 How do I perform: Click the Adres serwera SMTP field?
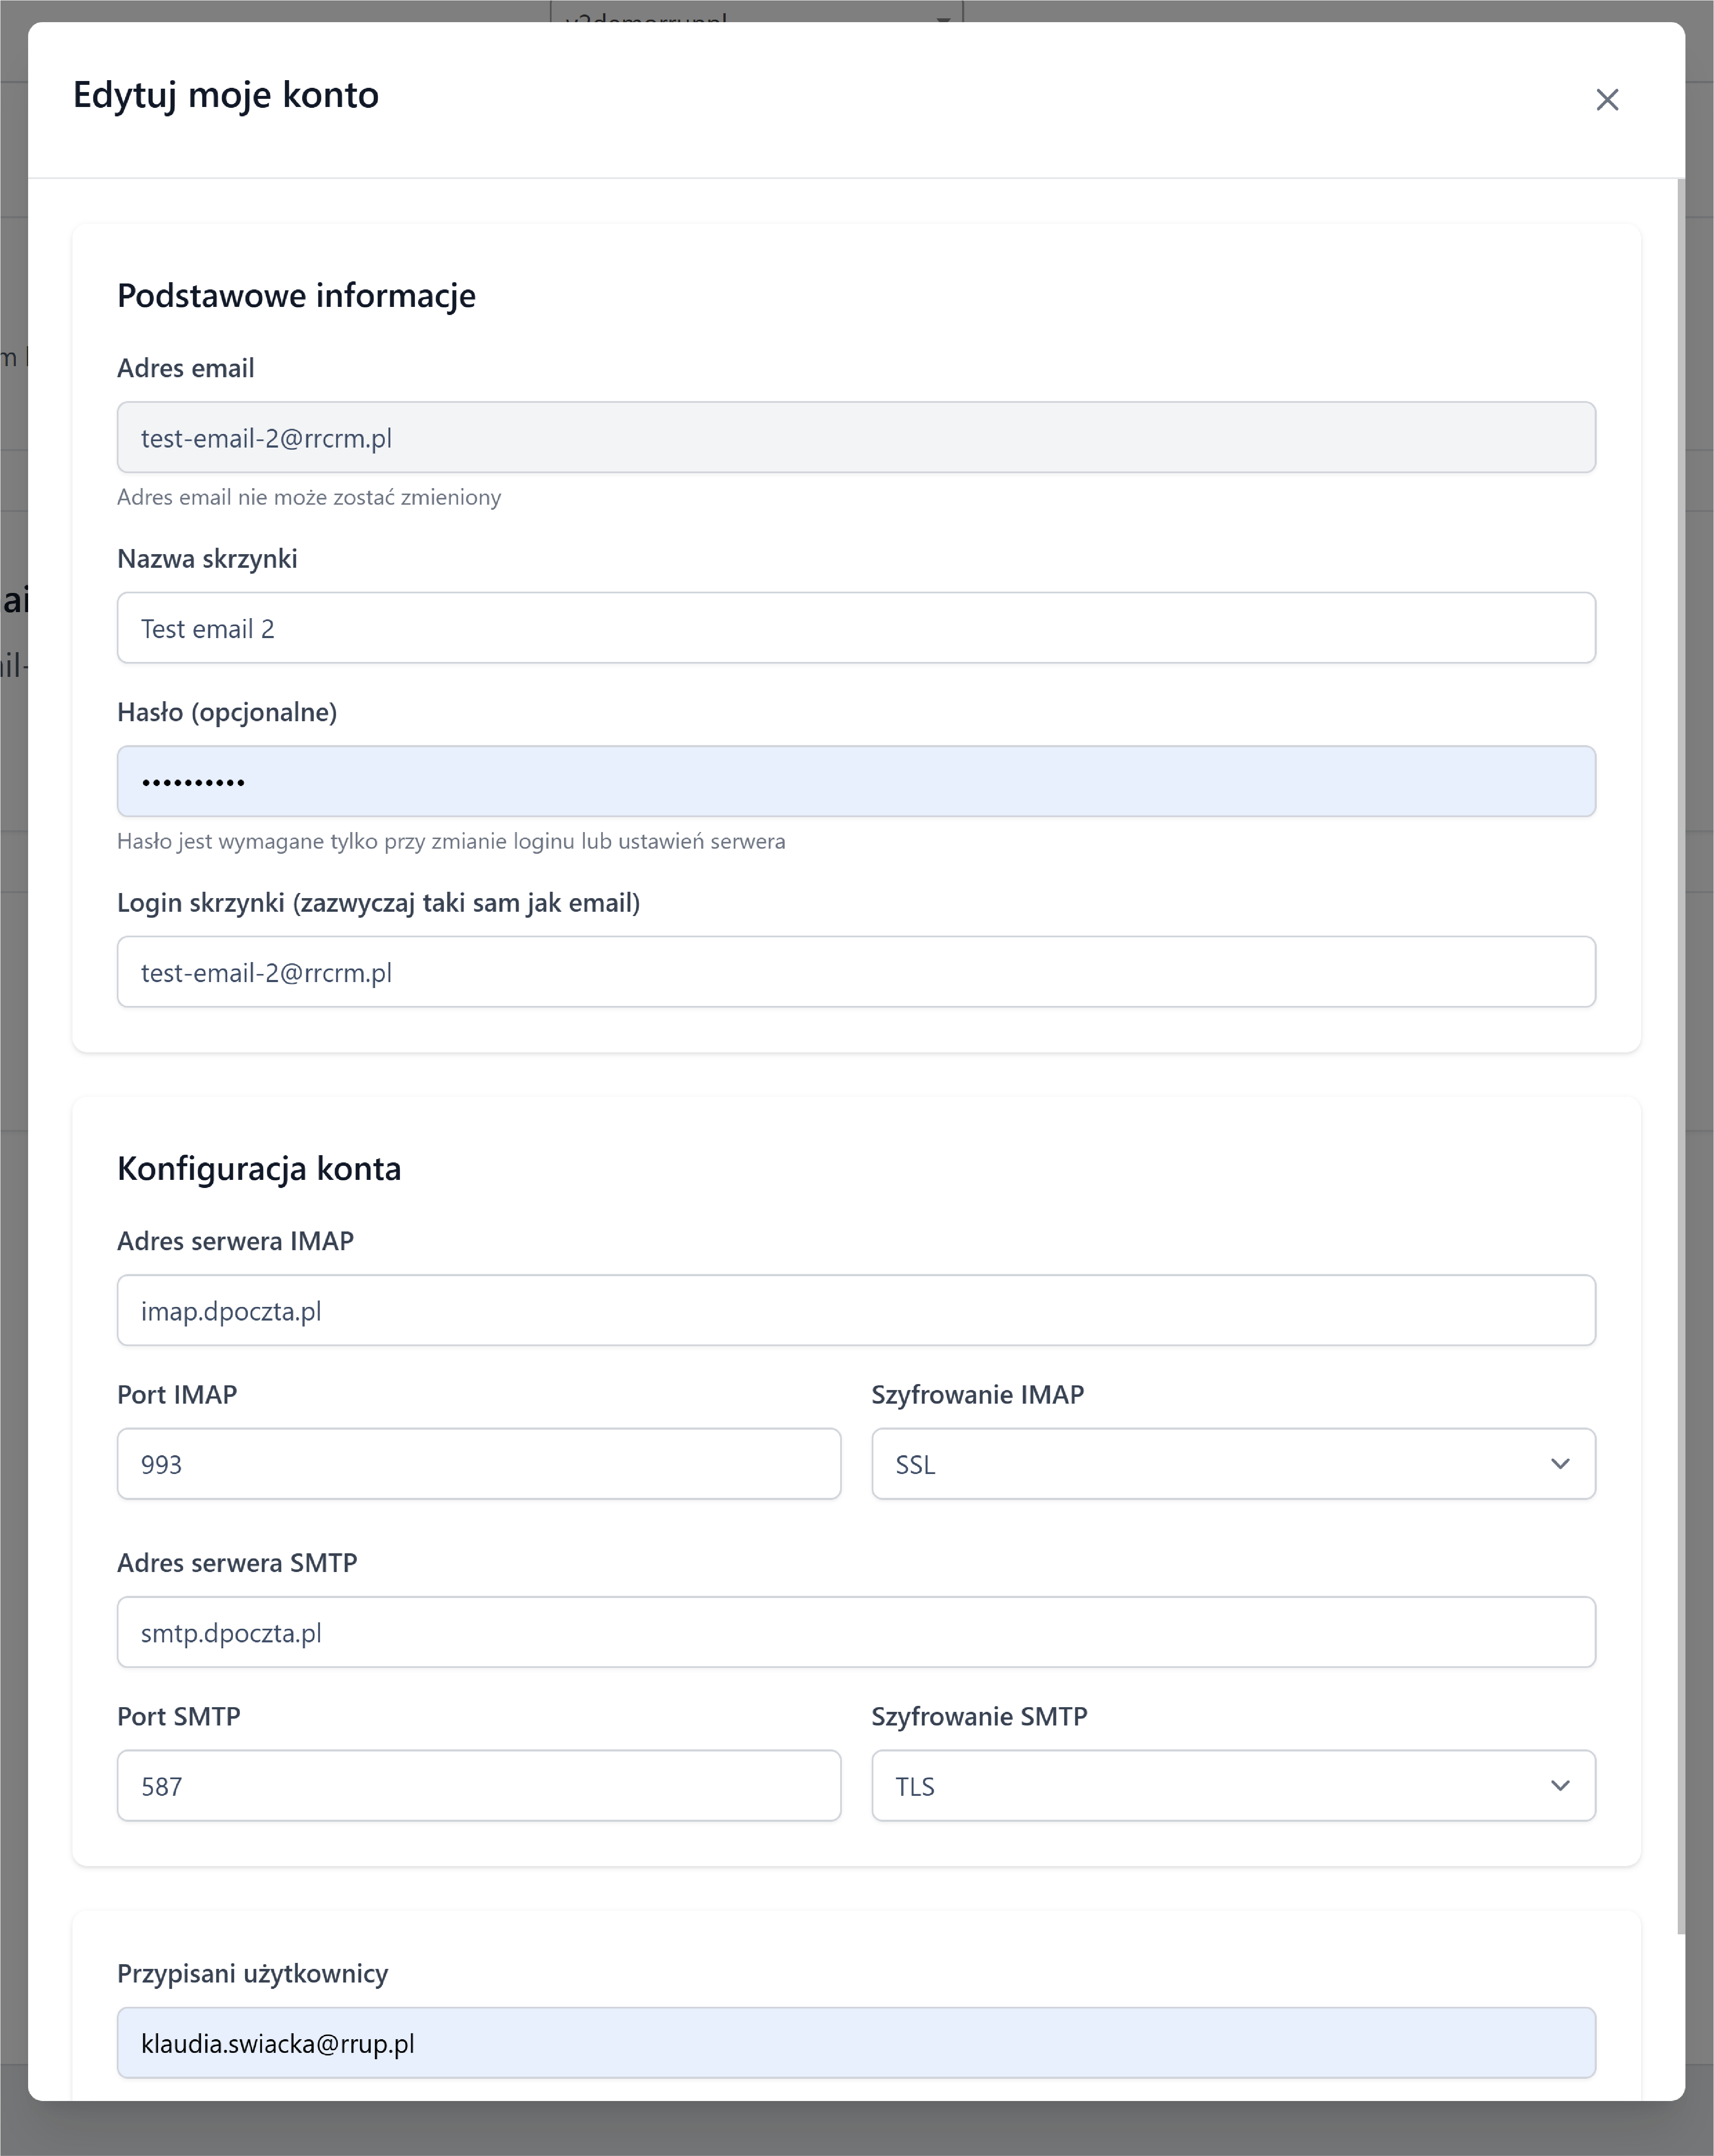(855, 1632)
